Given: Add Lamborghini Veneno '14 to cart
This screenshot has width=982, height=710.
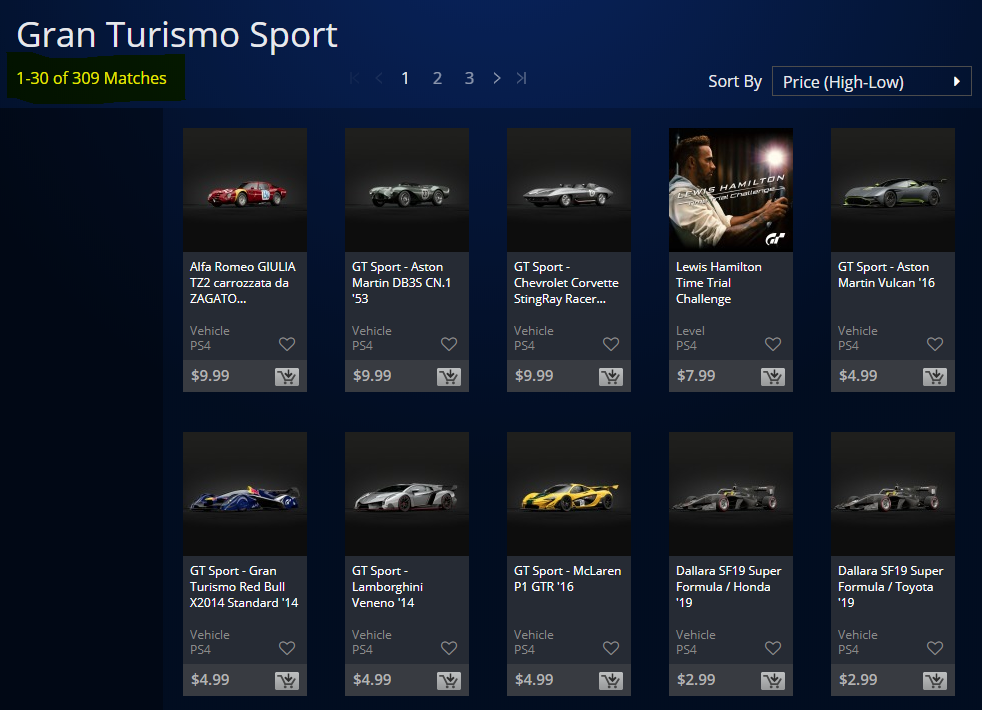Looking at the screenshot, I should click(448, 681).
